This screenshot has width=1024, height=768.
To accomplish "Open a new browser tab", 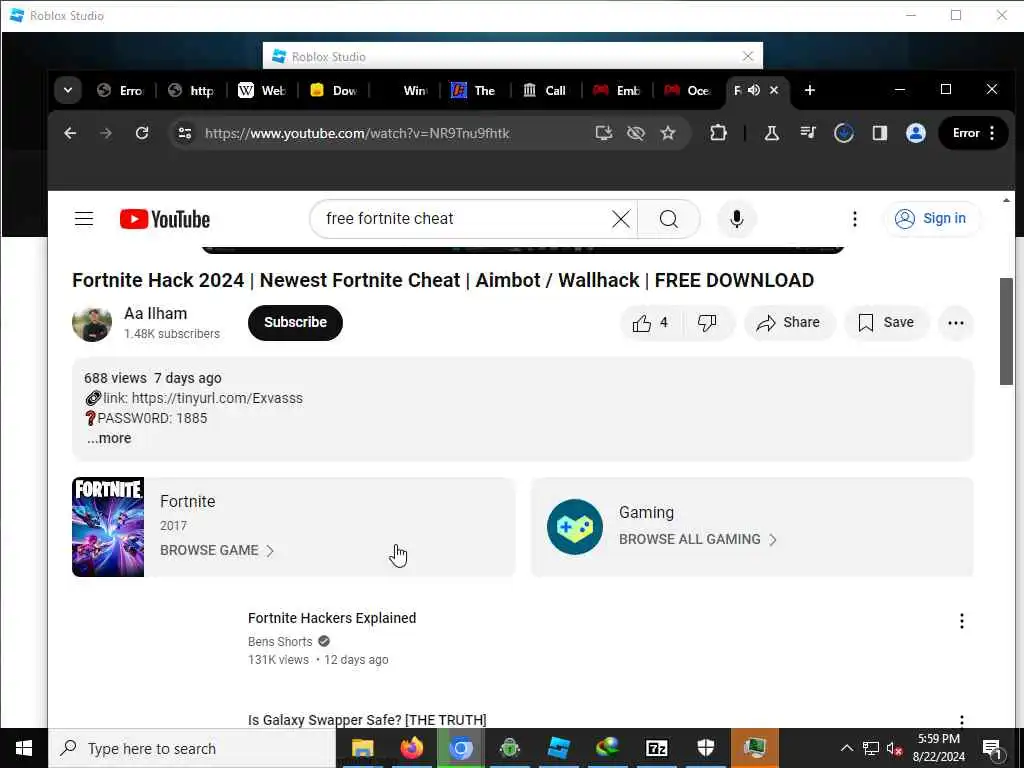I will [x=810, y=90].
